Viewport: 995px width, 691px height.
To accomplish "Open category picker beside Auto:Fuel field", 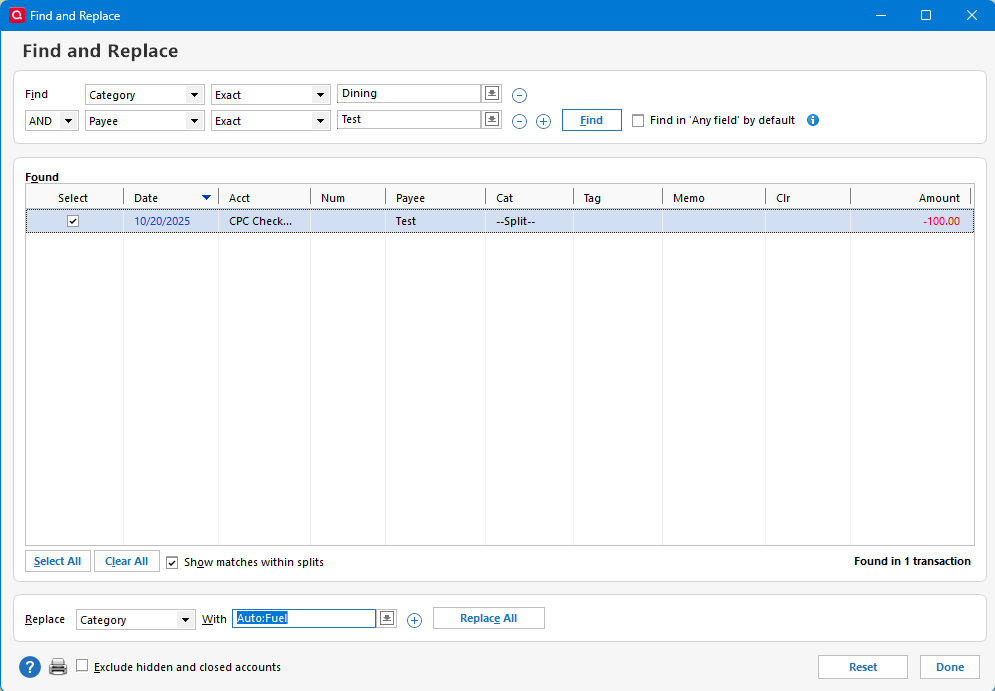I will [x=387, y=618].
